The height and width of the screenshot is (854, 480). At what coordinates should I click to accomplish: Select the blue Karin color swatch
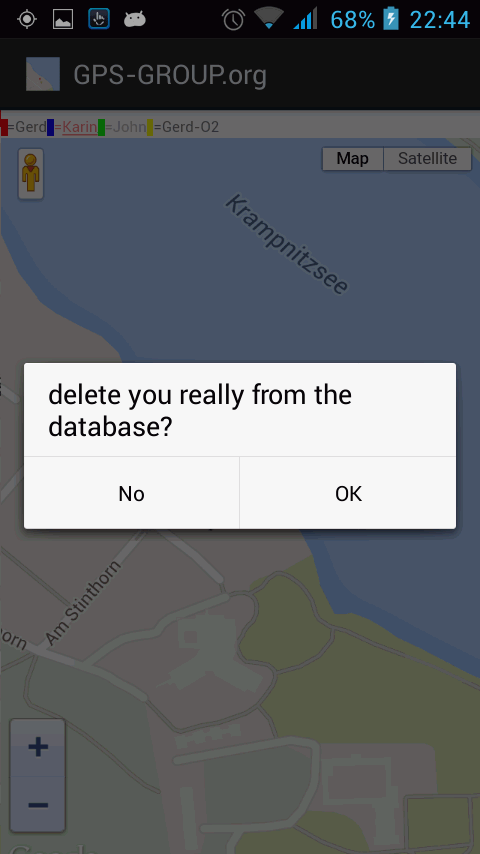pos(50,127)
